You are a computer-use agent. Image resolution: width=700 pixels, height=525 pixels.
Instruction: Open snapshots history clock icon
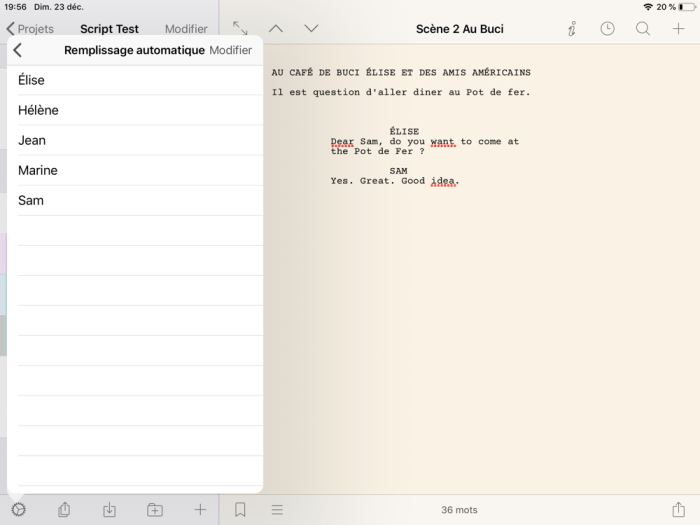607,29
